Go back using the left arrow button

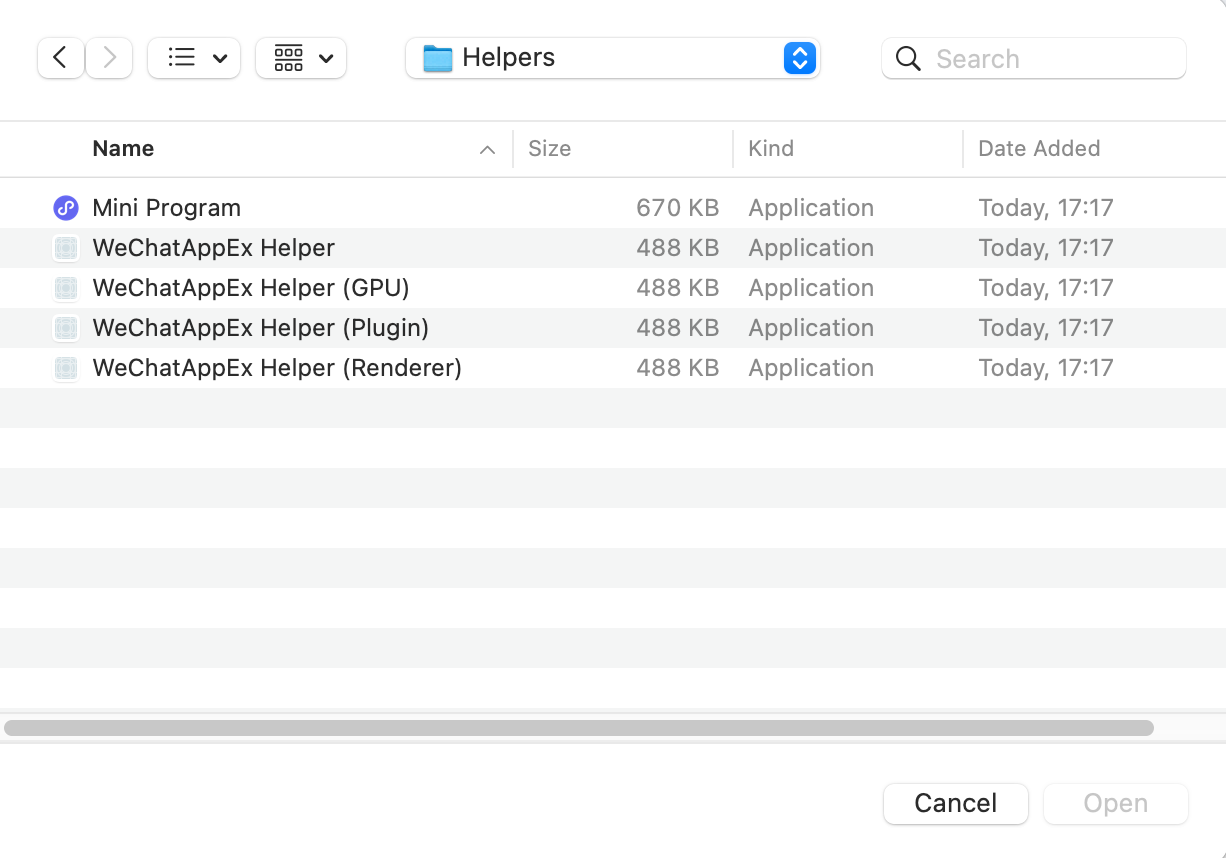tap(60, 58)
